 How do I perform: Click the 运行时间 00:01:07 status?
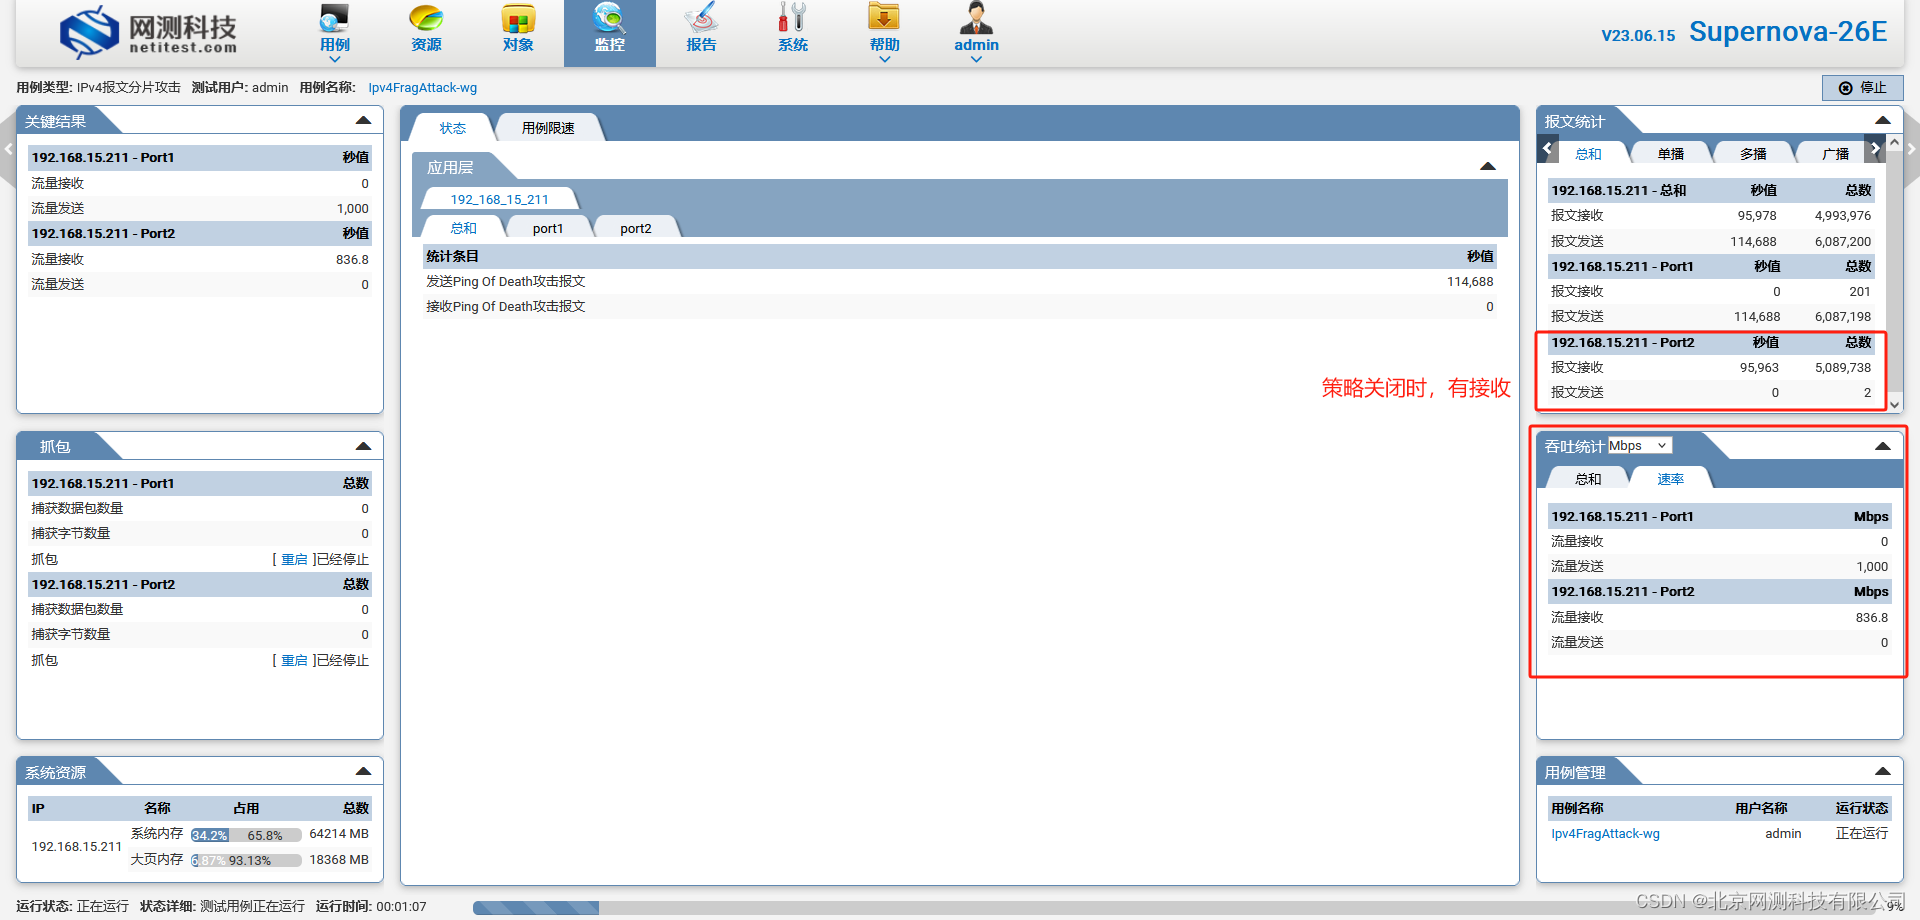coord(371,907)
